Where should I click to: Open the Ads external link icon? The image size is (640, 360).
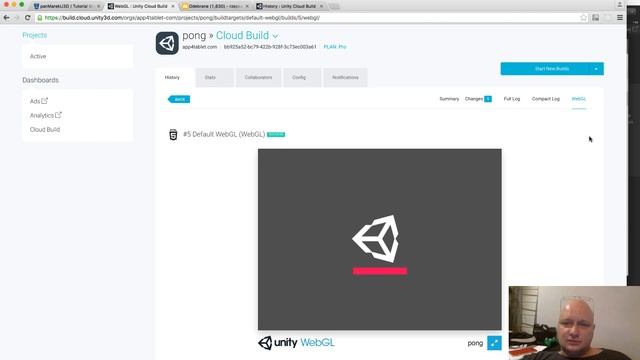44,100
